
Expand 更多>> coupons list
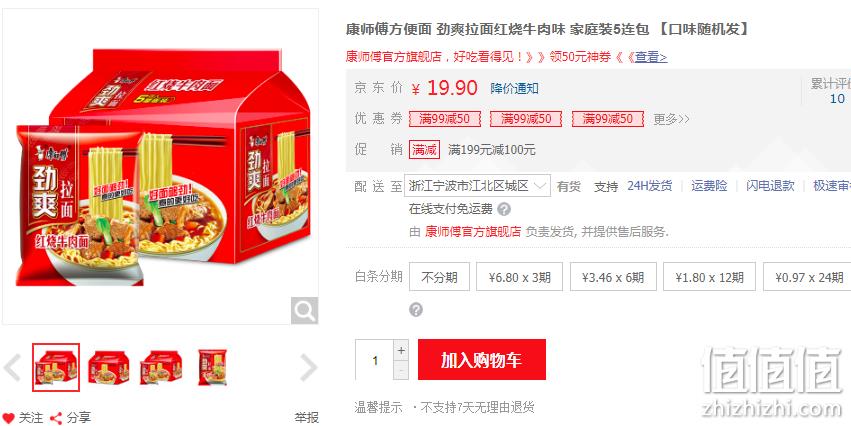click(x=671, y=119)
